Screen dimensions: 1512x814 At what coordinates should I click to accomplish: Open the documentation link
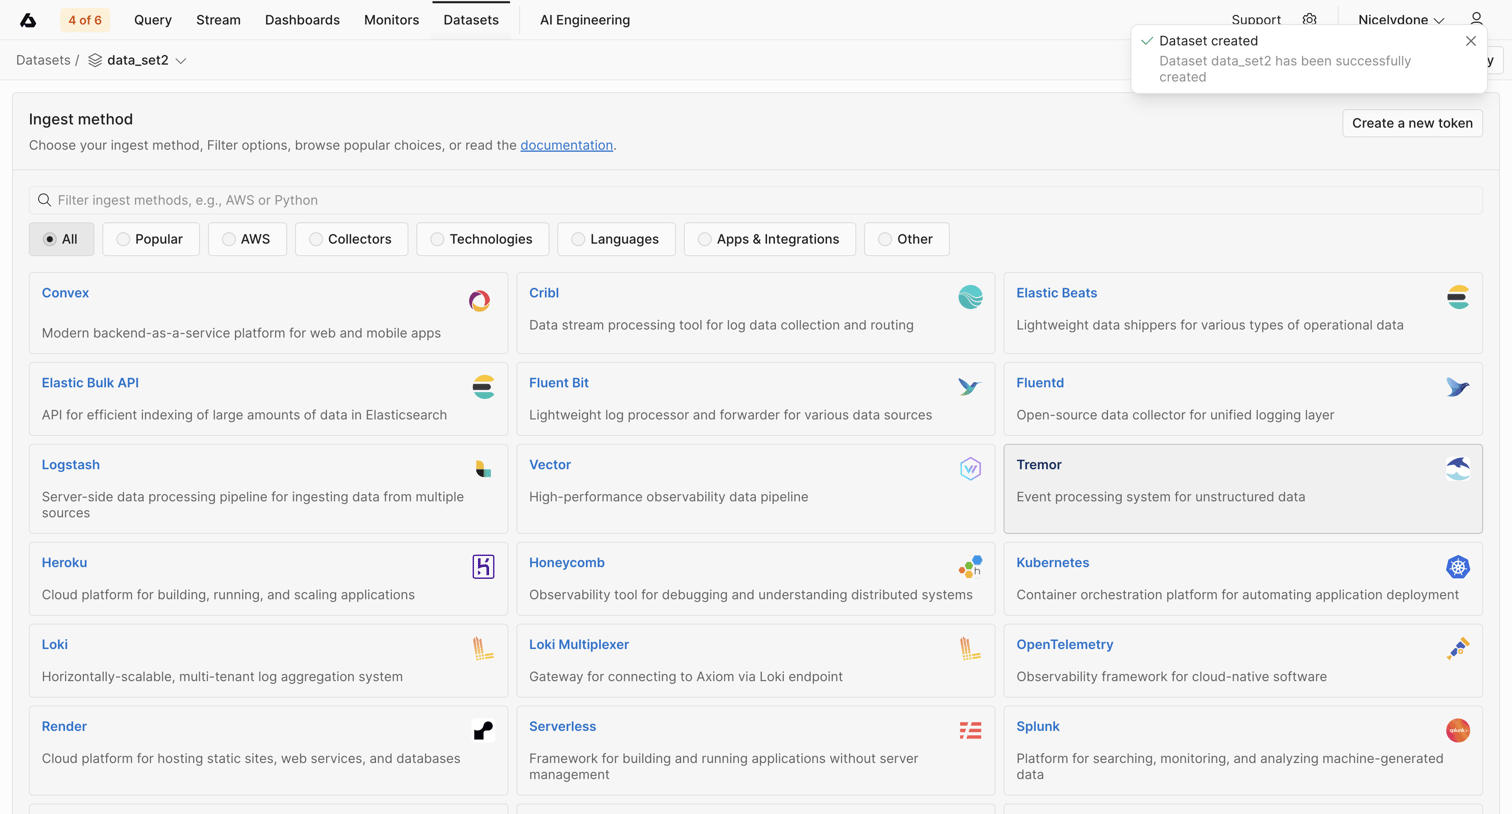566,145
